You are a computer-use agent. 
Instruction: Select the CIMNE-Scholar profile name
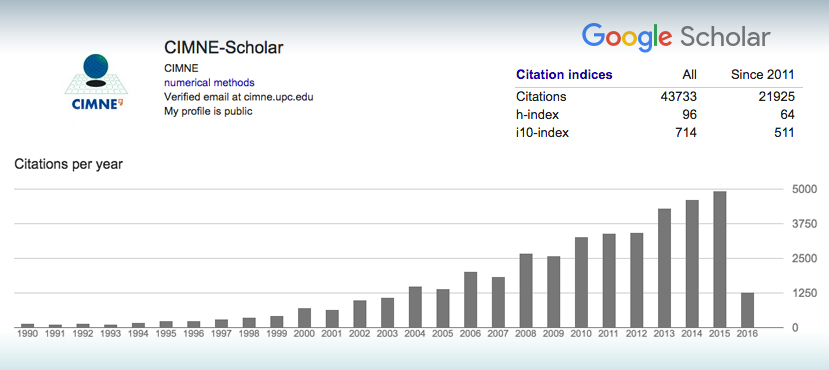[x=224, y=48]
